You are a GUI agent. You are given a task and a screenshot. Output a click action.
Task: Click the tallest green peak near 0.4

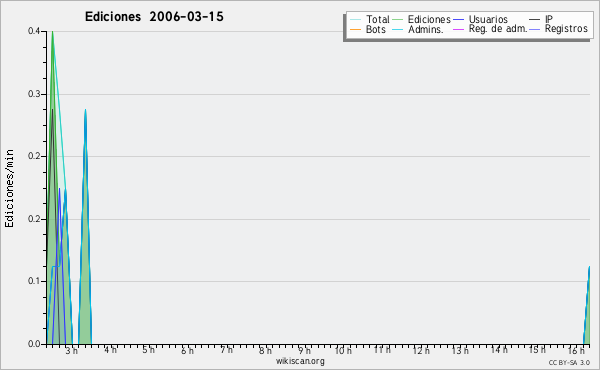(x=52, y=32)
